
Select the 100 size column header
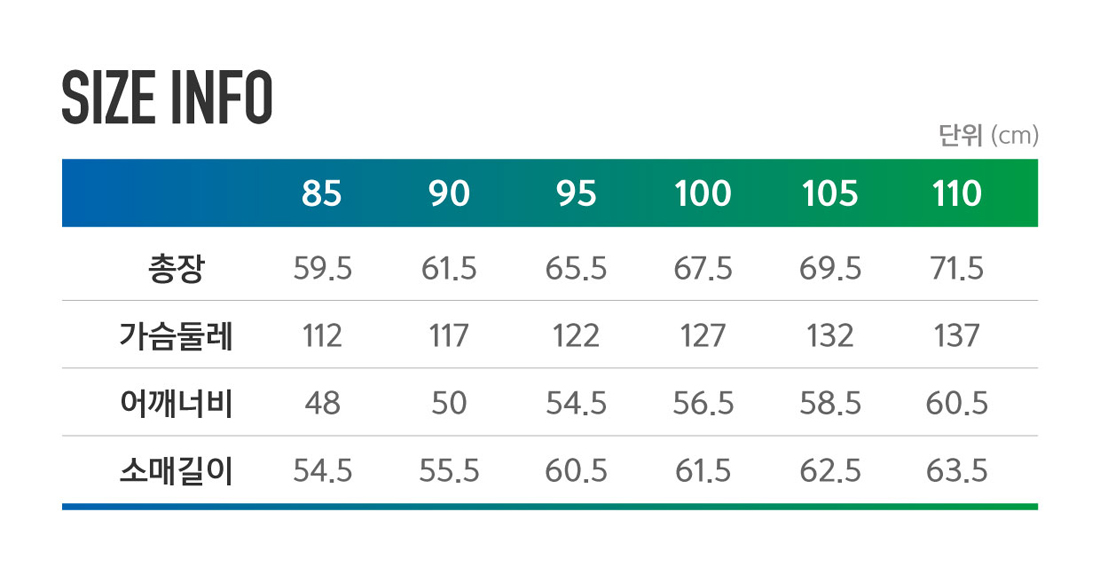coord(703,194)
